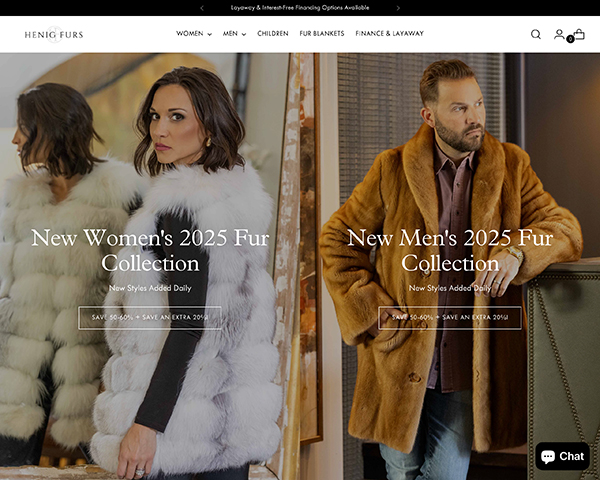This screenshot has height=480, width=600.
Task: Expand the Men menu dropdown
Action: coord(234,34)
